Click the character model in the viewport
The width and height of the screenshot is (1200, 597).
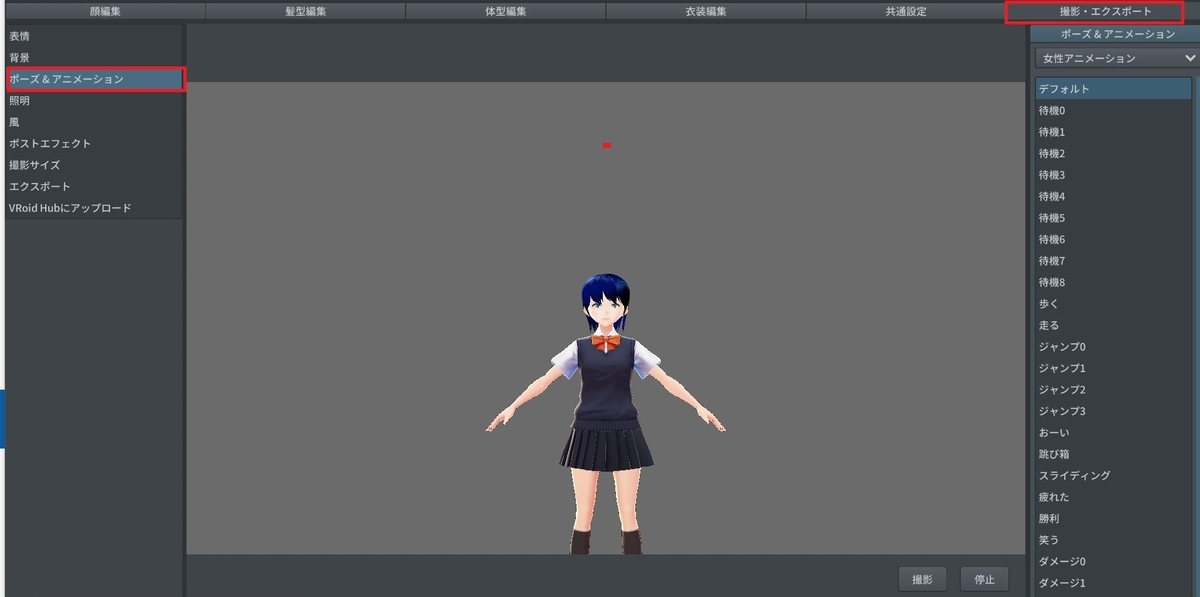[x=606, y=414]
